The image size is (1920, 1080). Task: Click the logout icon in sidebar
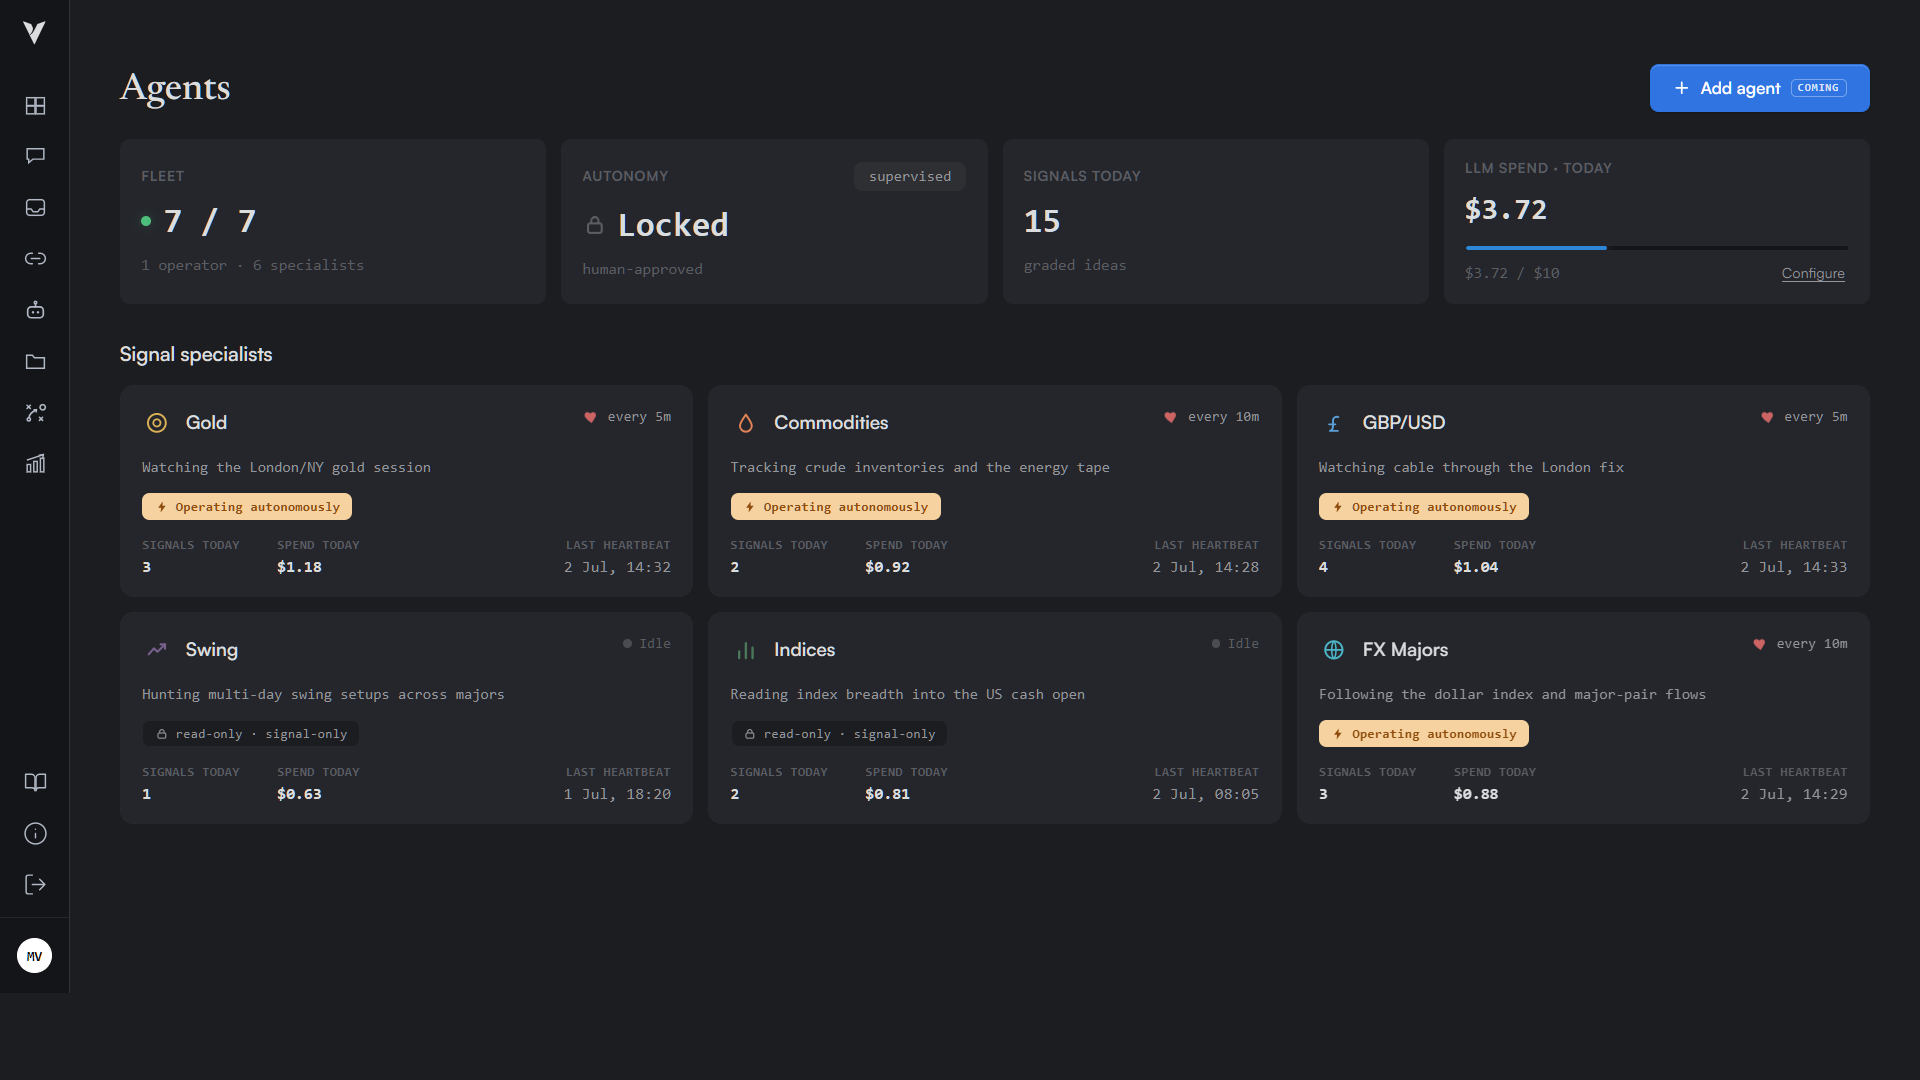tap(35, 884)
